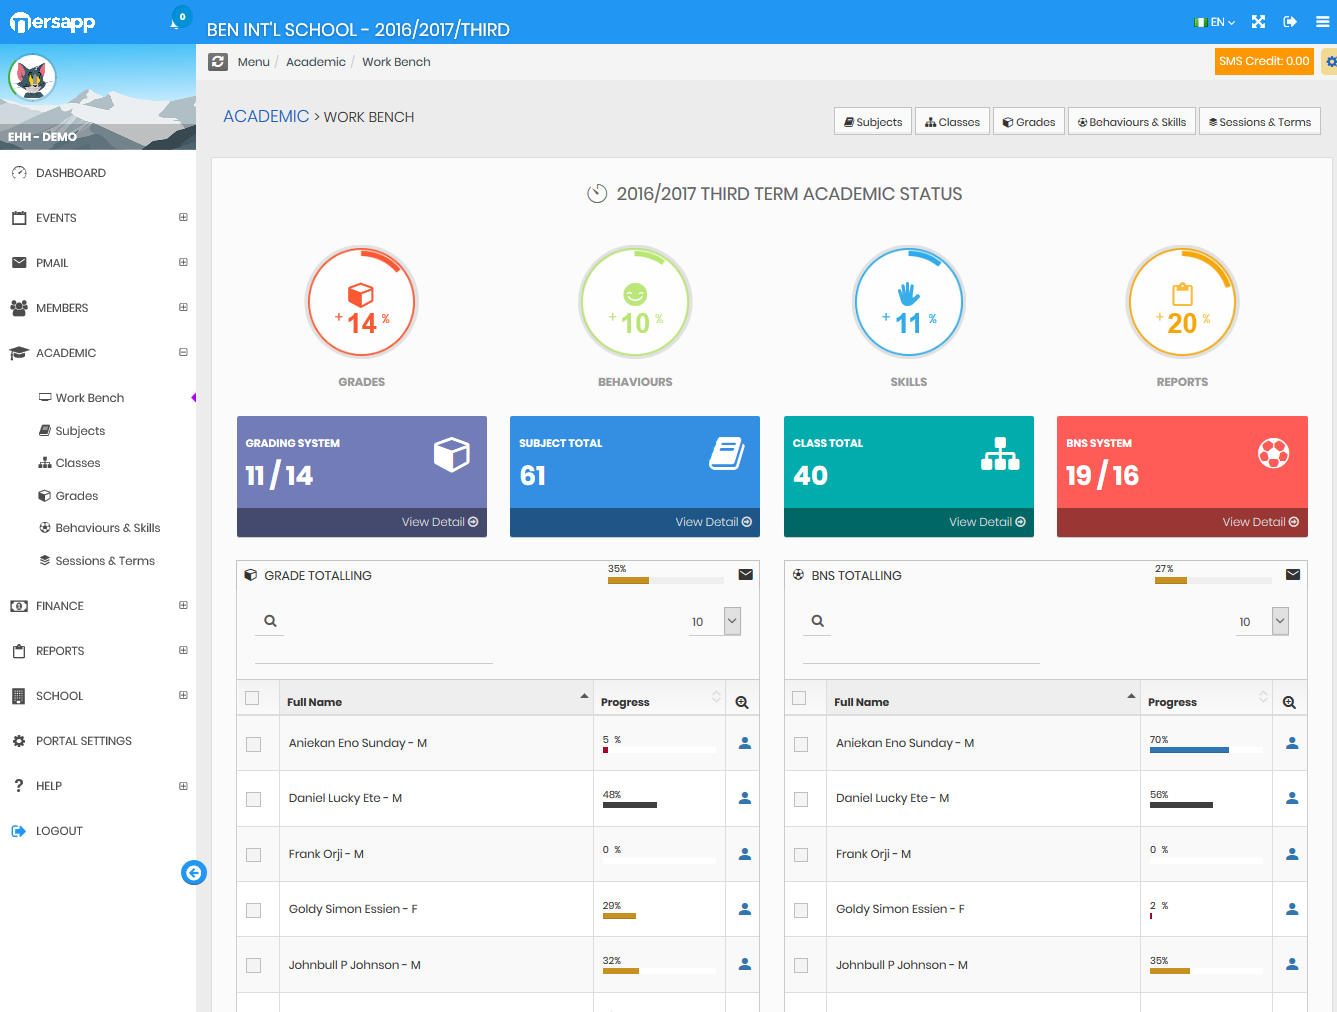Select Goldy Simon Essien checkbox in BNS table
This screenshot has width=1337, height=1012.
(801, 910)
